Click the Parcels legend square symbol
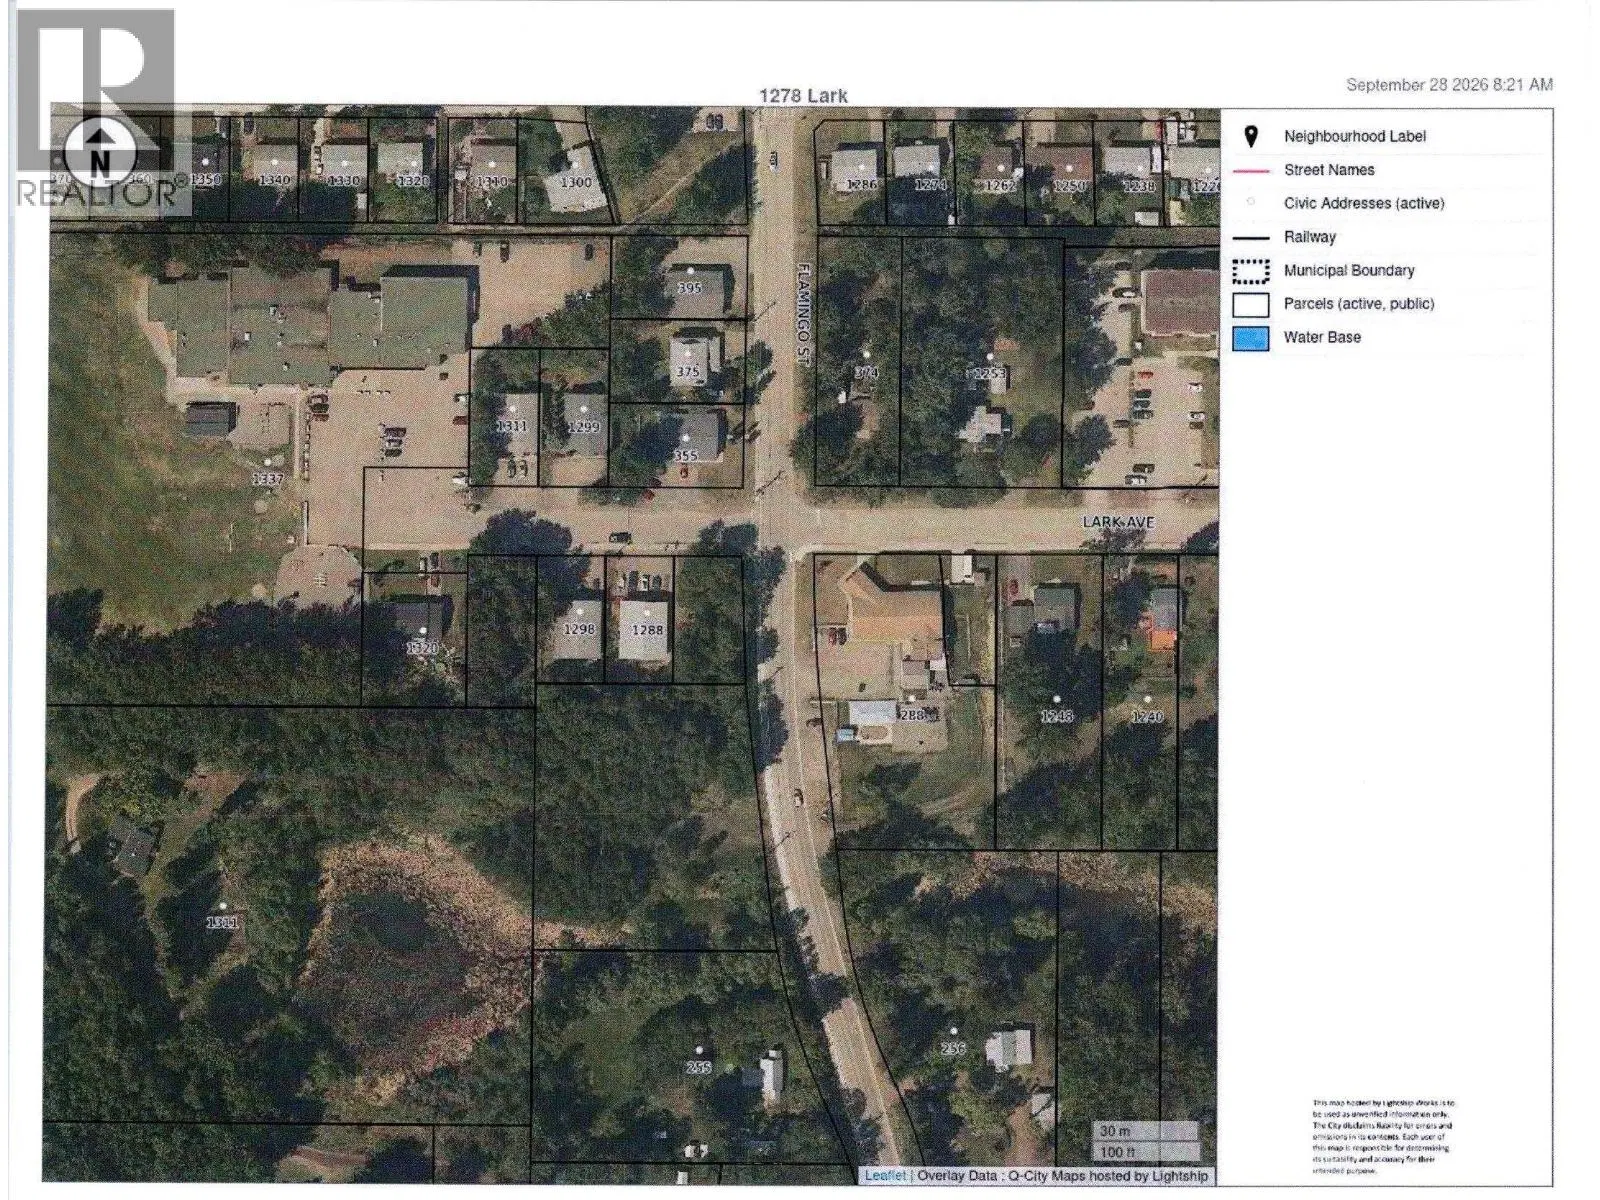Image resolution: width=1600 pixels, height=1200 pixels. [1250, 304]
